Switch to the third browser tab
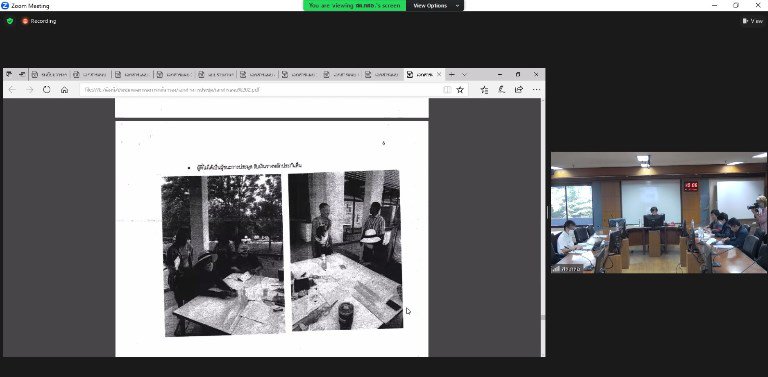This screenshot has height=377, width=768. 133,74
